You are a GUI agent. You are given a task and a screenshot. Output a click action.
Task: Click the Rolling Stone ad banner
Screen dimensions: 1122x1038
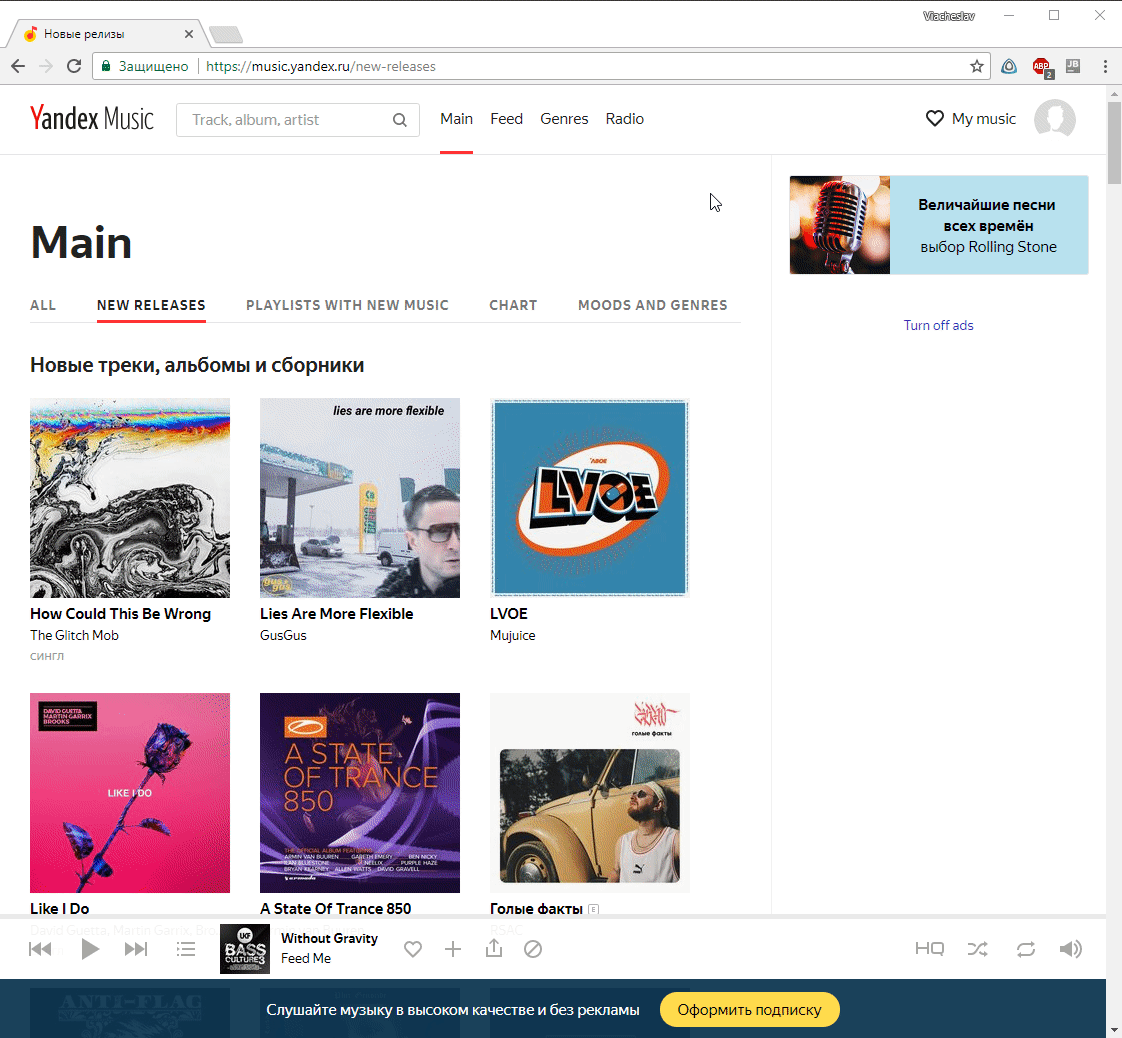click(939, 225)
